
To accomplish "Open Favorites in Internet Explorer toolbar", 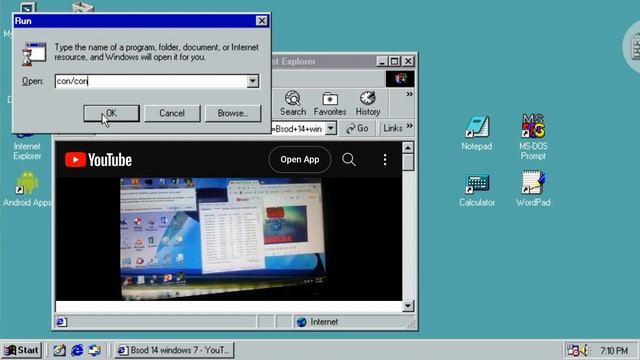I will point(330,103).
